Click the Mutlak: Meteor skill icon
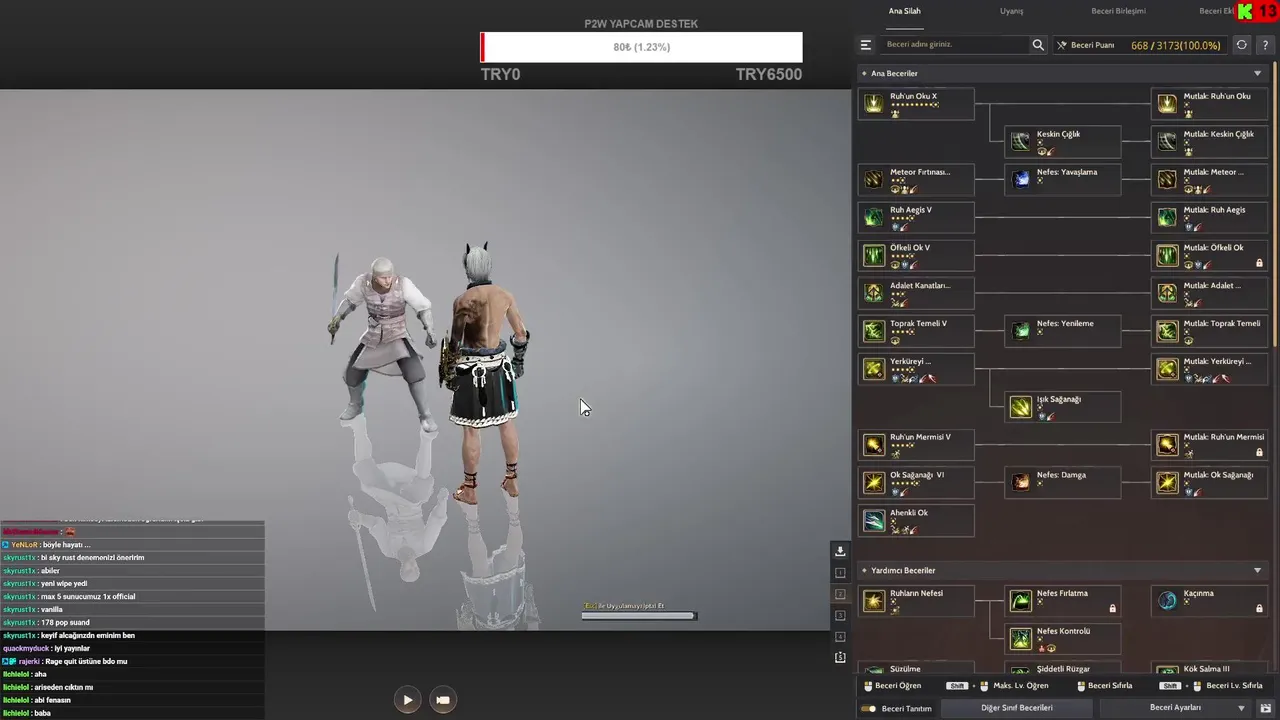The width and height of the screenshot is (1280, 720). click(1167, 180)
